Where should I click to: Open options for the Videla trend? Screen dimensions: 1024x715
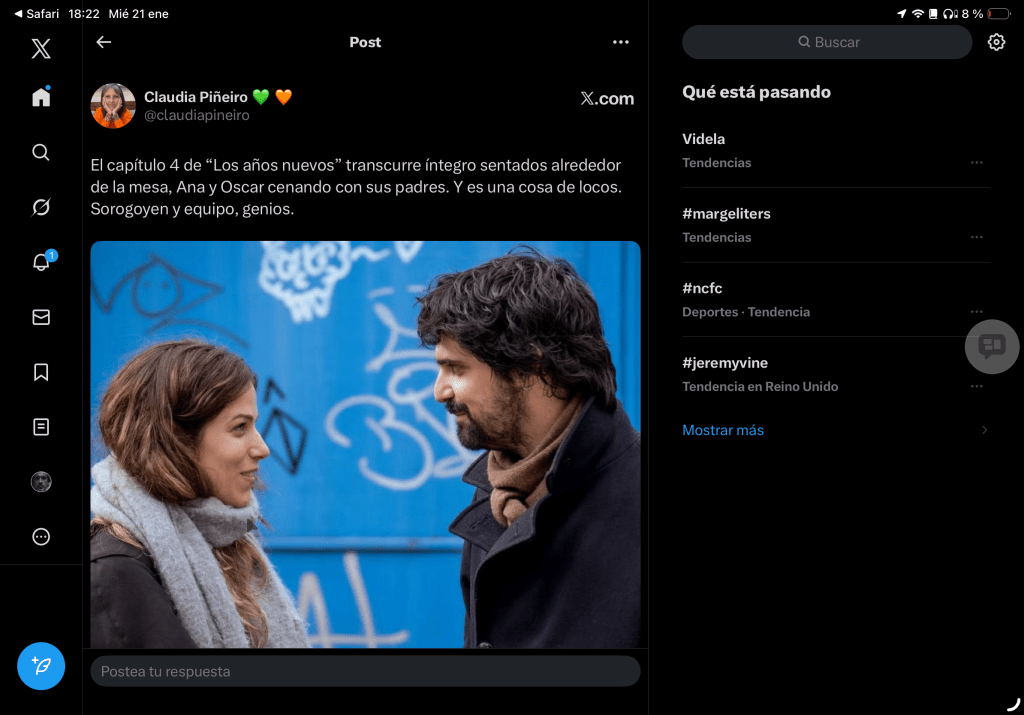[x=976, y=163]
